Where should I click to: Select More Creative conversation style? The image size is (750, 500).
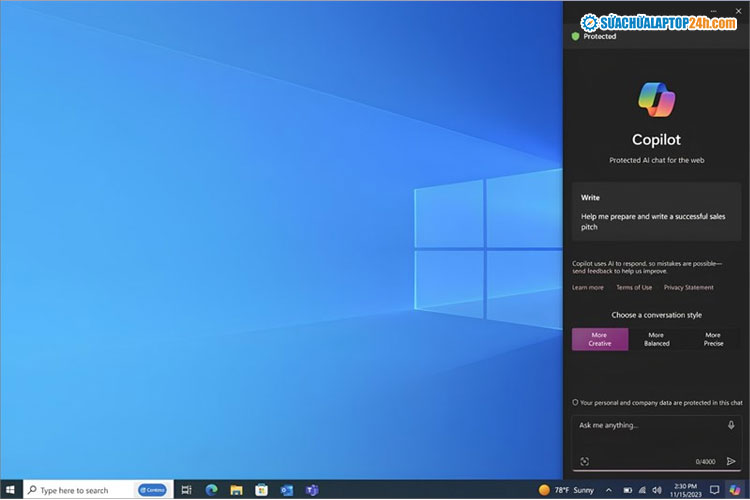coord(599,339)
